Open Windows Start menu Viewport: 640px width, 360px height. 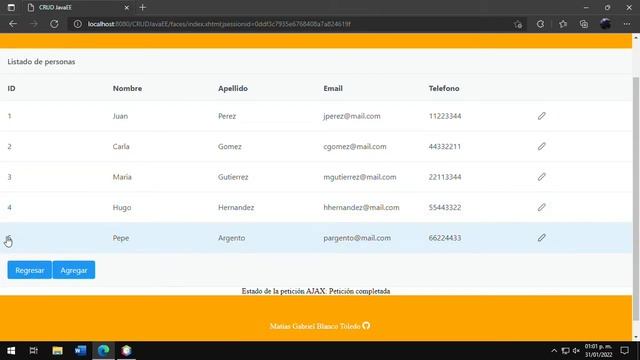(x=11, y=351)
